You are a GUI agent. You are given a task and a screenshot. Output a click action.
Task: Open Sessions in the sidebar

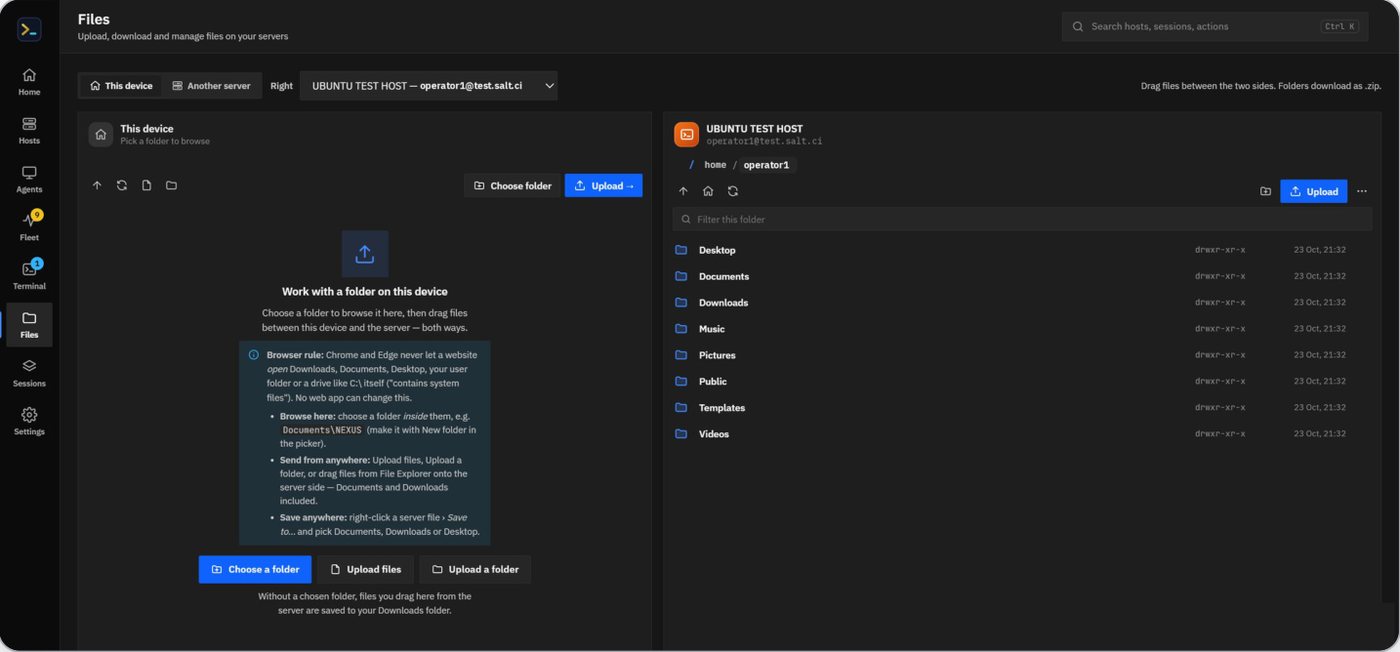click(29, 373)
